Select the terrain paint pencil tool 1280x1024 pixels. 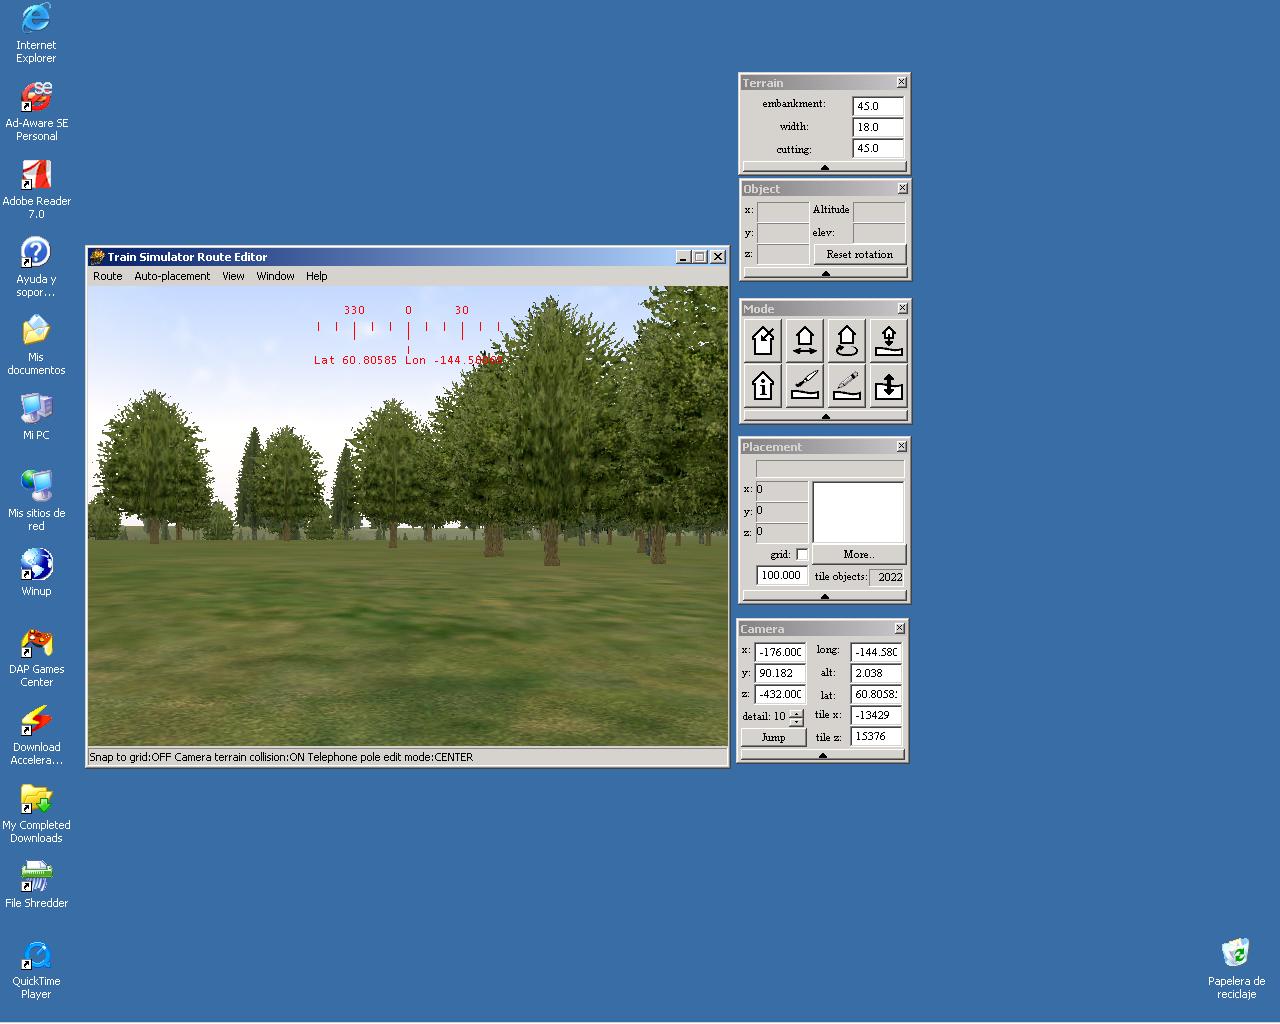click(847, 385)
